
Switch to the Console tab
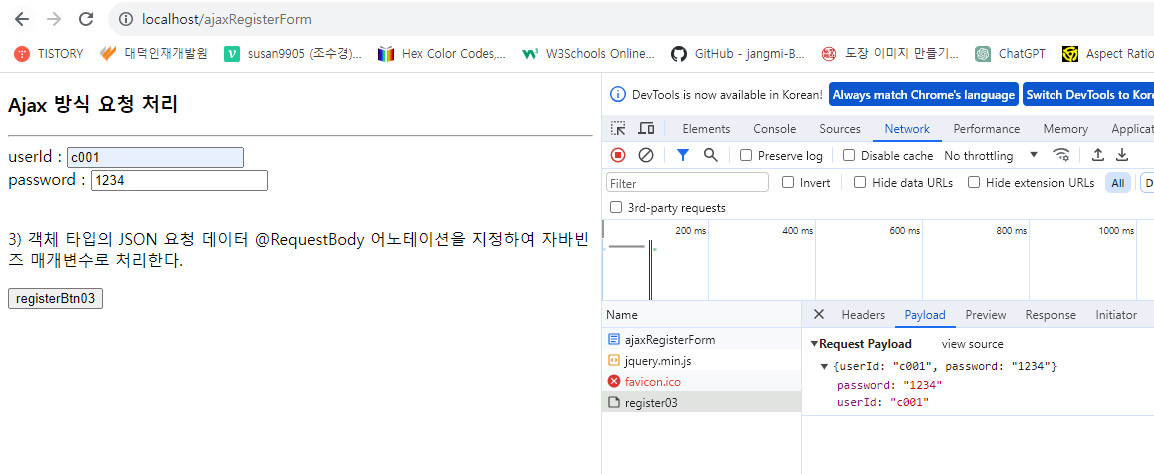774,129
